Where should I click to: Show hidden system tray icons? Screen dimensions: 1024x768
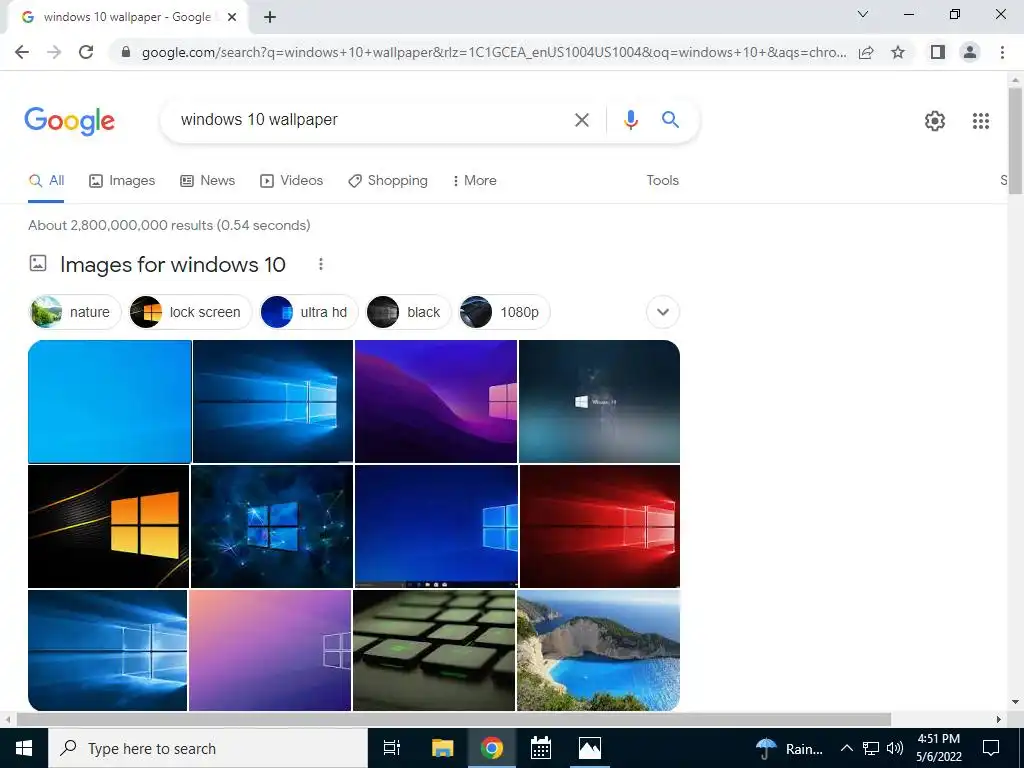point(846,748)
